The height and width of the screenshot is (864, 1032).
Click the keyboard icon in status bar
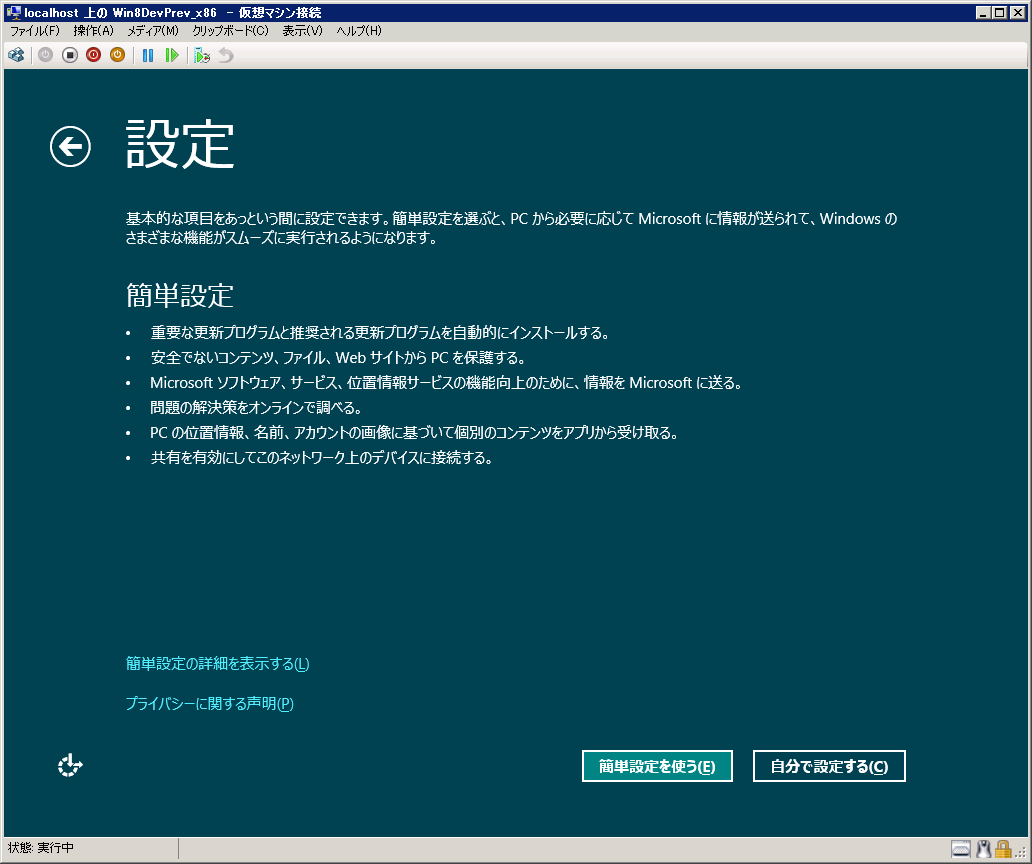960,849
